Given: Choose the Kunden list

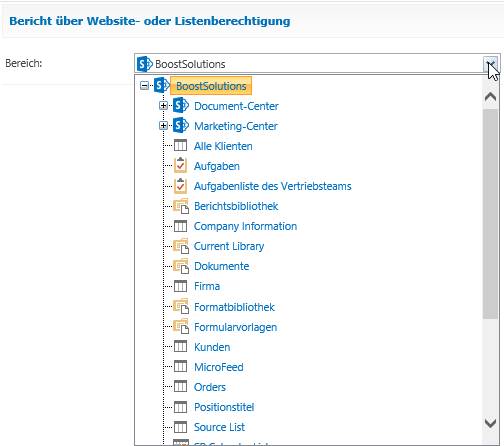Looking at the screenshot, I should click(x=212, y=347).
